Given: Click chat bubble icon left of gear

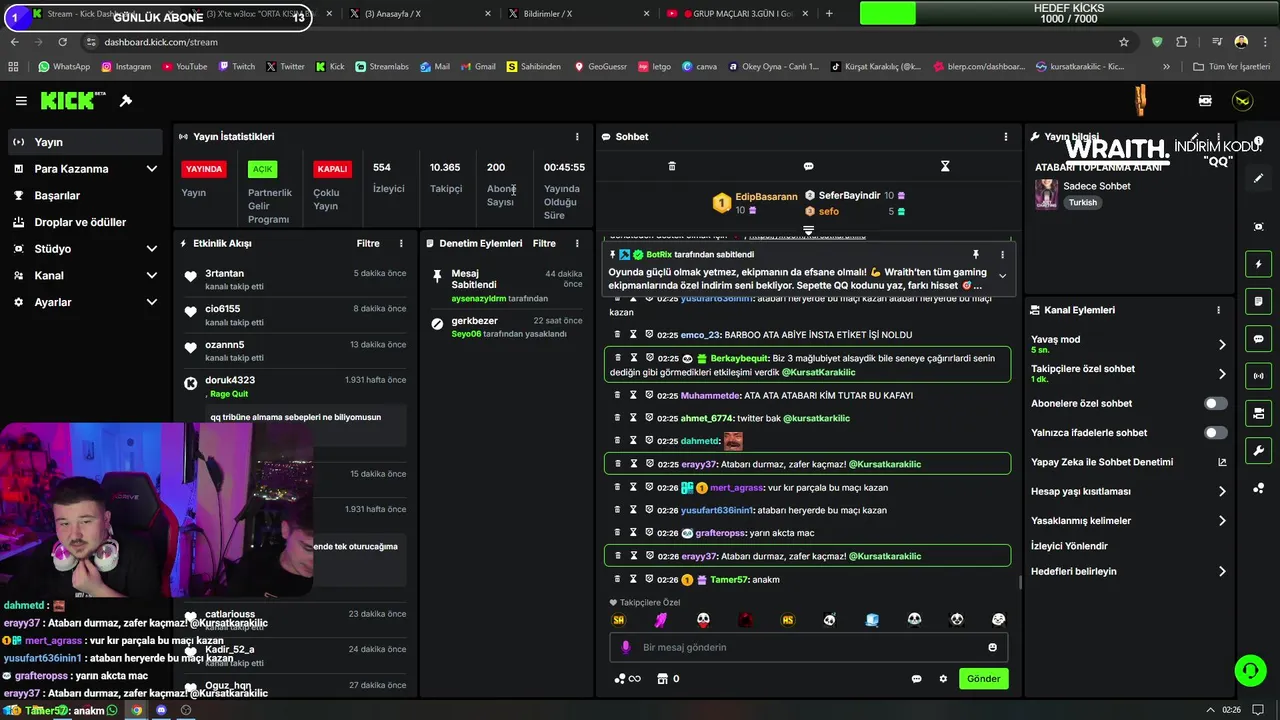Looking at the screenshot, I should (916, 679).
